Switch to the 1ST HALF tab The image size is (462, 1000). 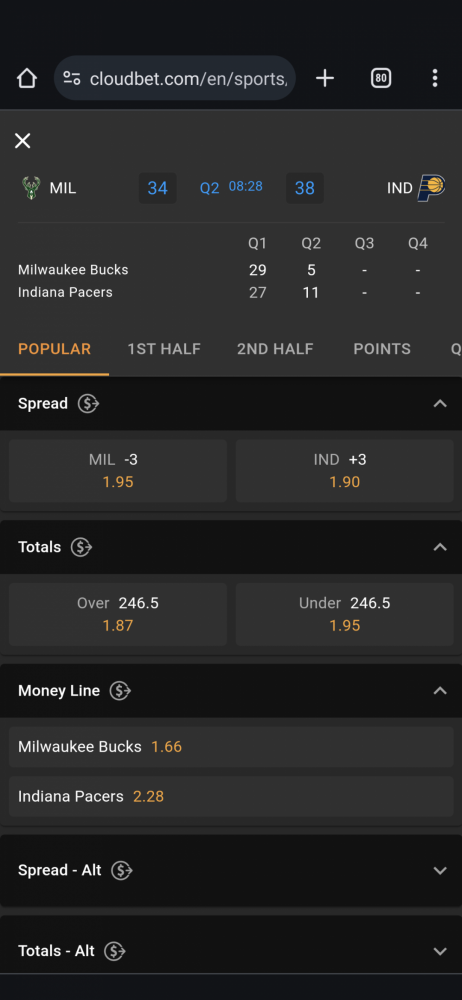[x=164, y=349]
